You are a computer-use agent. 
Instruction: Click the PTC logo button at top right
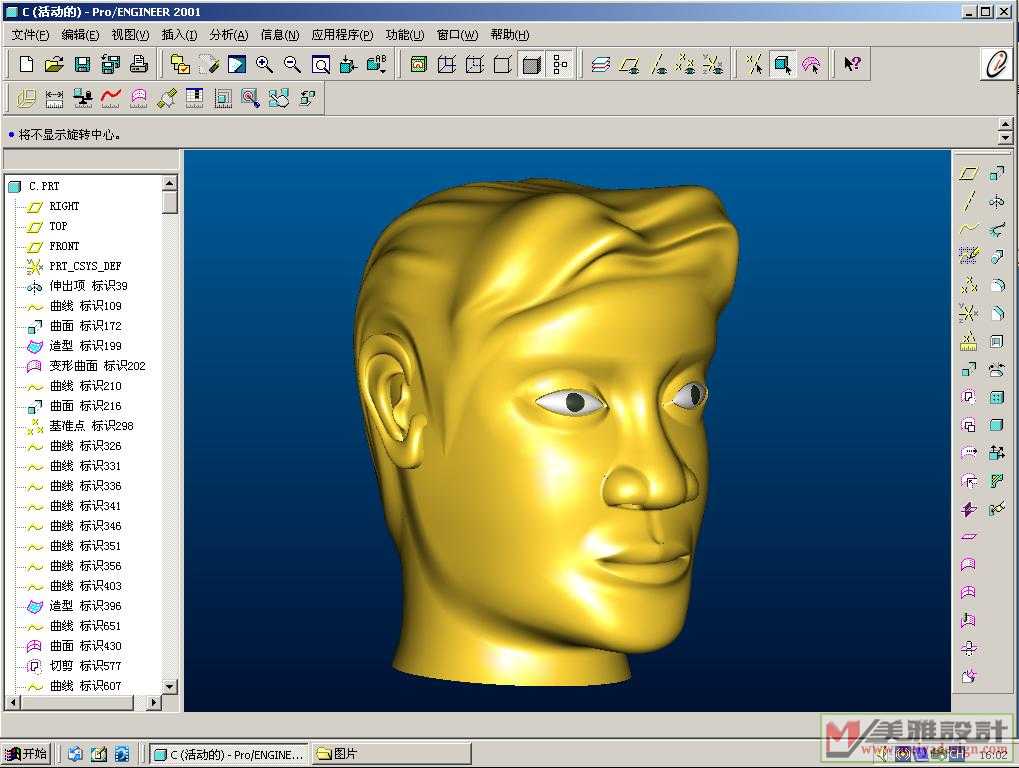tap(996, 64)
